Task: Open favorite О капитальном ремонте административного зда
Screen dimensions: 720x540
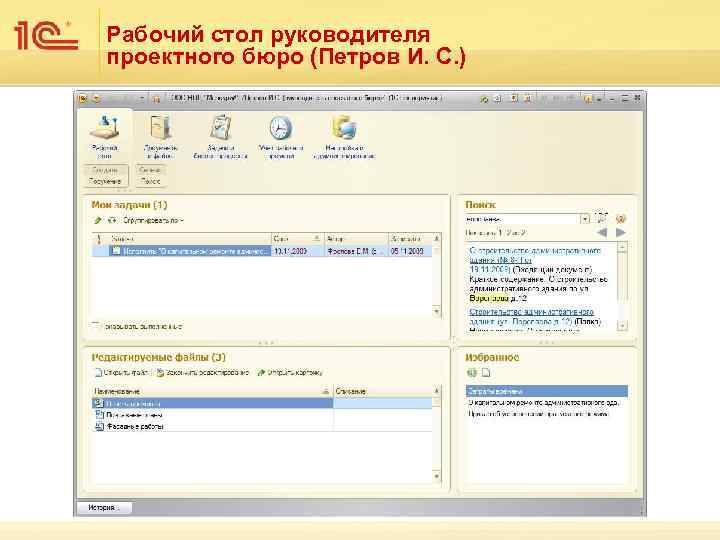Action: 544,403
